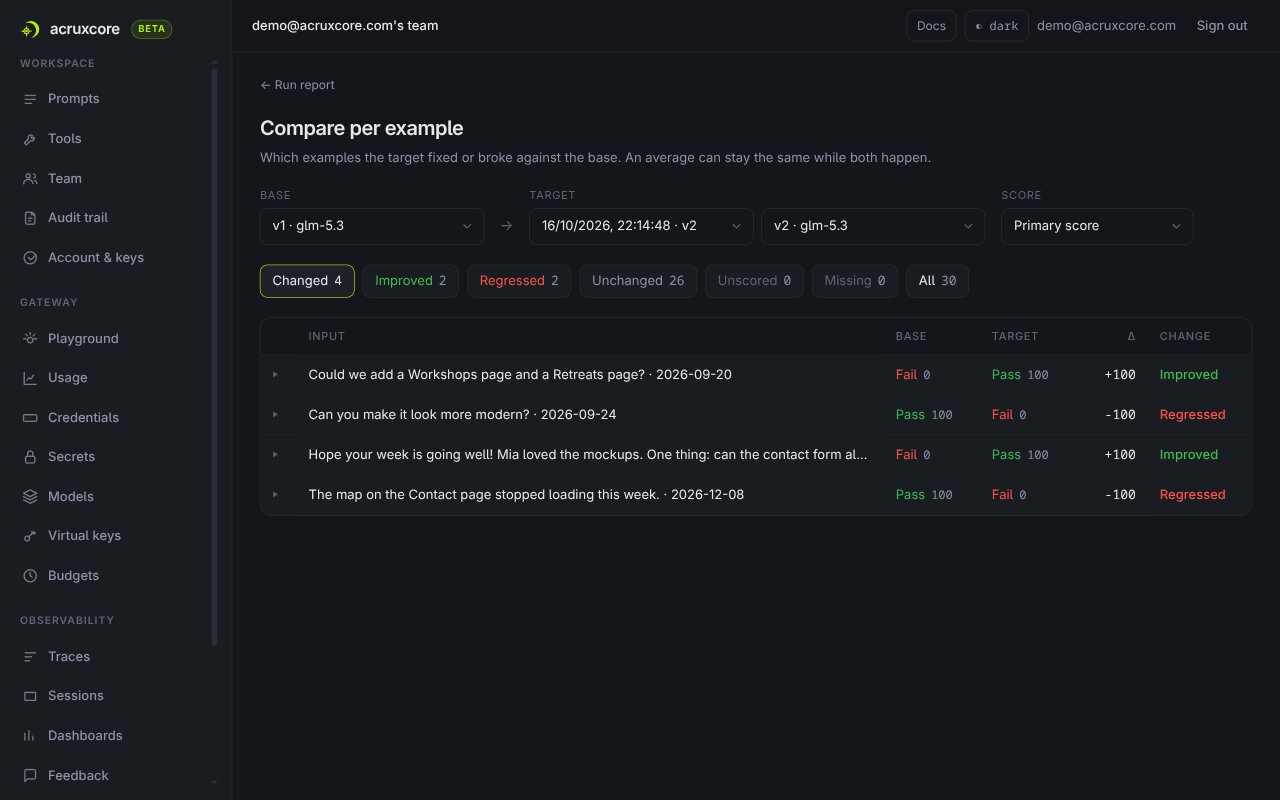Open Prompts via its sidebar icon

click(x=30, y=99)
